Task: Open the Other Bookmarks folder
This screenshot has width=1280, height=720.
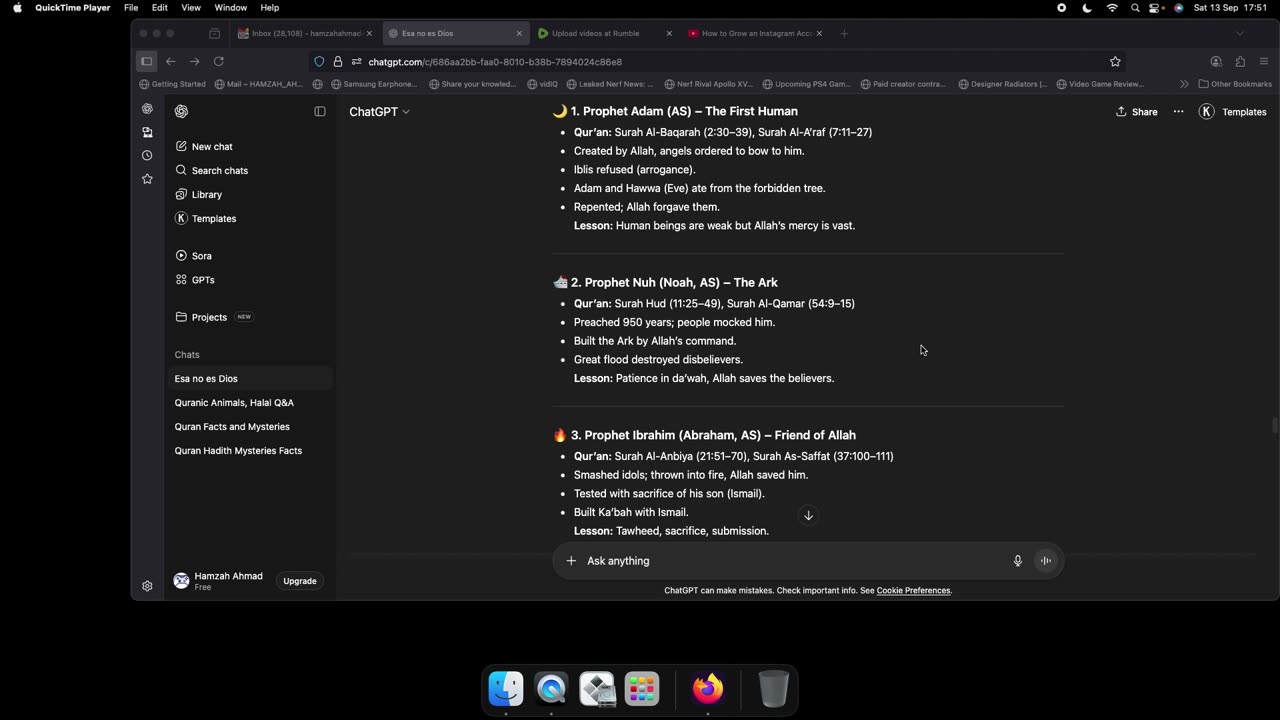Action: tap(1235, 84)
